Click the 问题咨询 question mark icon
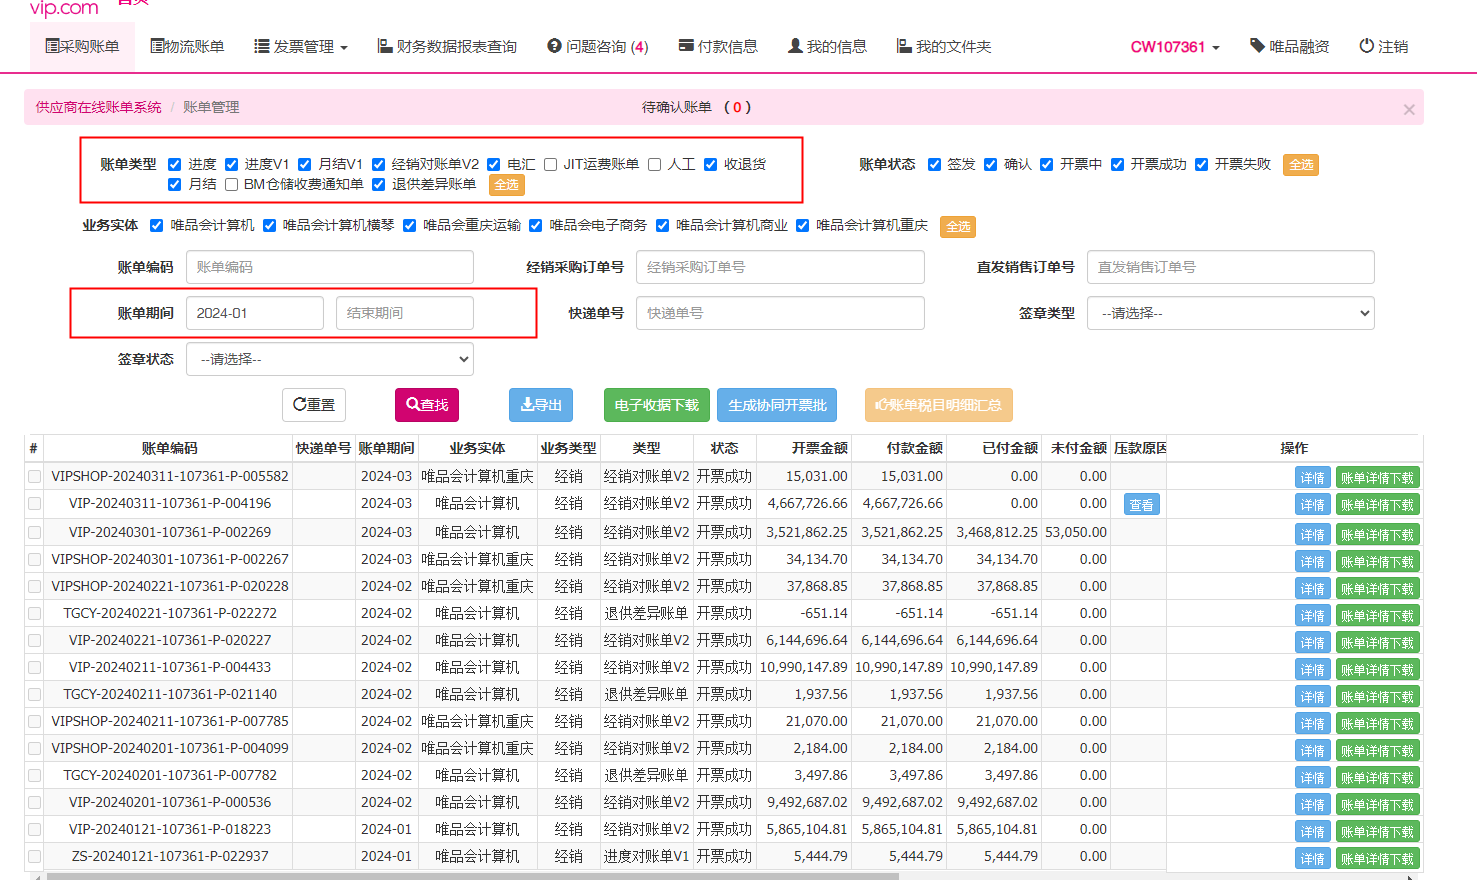 click(554, 46)
